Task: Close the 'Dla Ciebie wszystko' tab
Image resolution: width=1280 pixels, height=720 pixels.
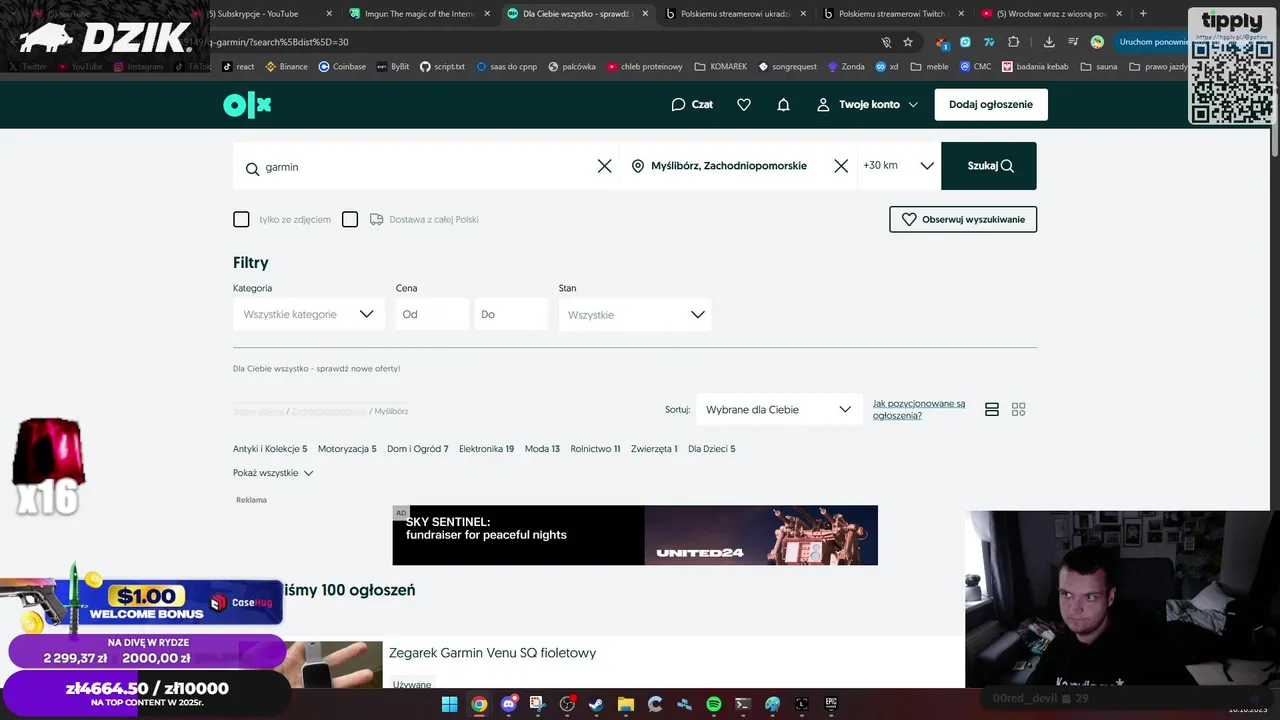Action: [x=645, y=14]
